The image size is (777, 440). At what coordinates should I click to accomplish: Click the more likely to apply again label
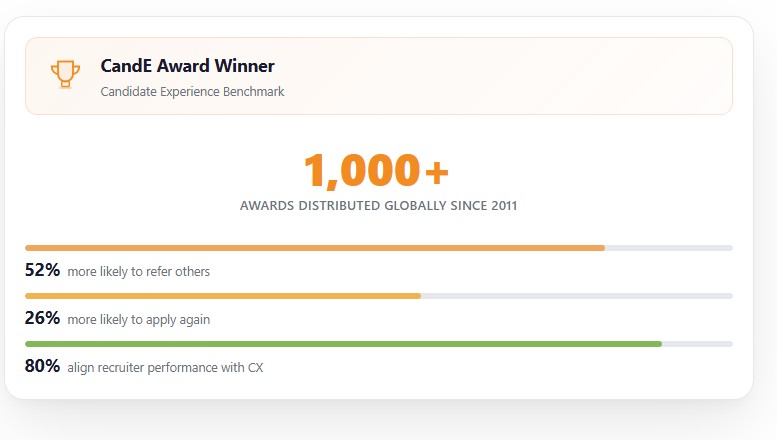139,320
